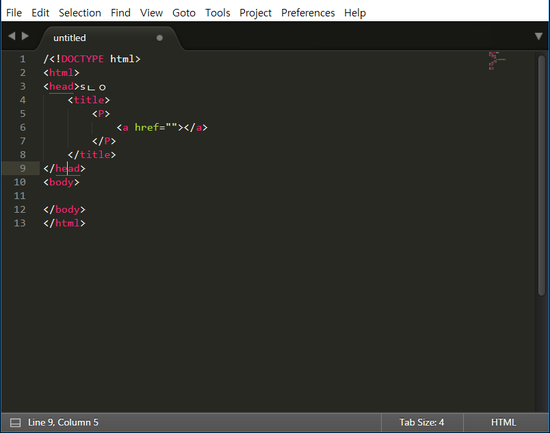
Task: Open the File menu
Action: click(14, 13)
